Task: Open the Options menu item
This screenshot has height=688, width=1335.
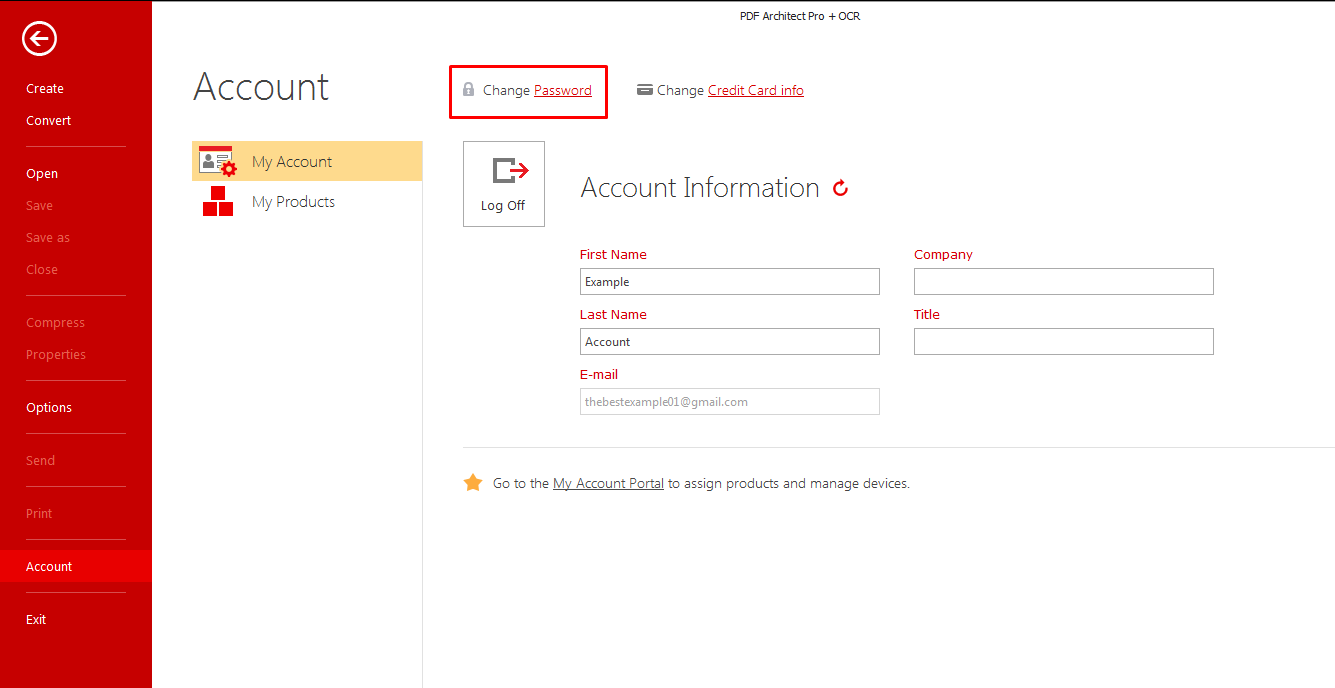Action: (x=49, y=408)
